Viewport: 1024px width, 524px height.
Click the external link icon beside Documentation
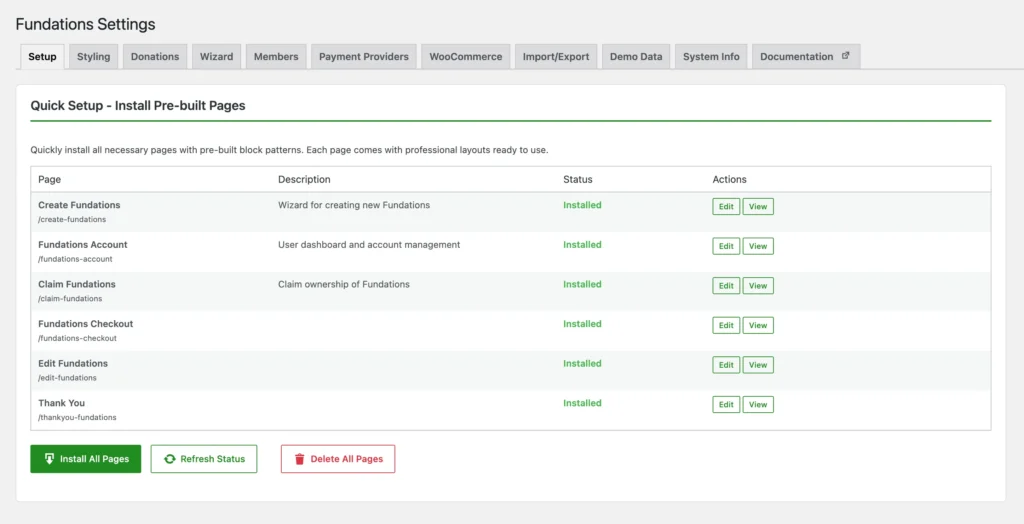pos(846,56)
